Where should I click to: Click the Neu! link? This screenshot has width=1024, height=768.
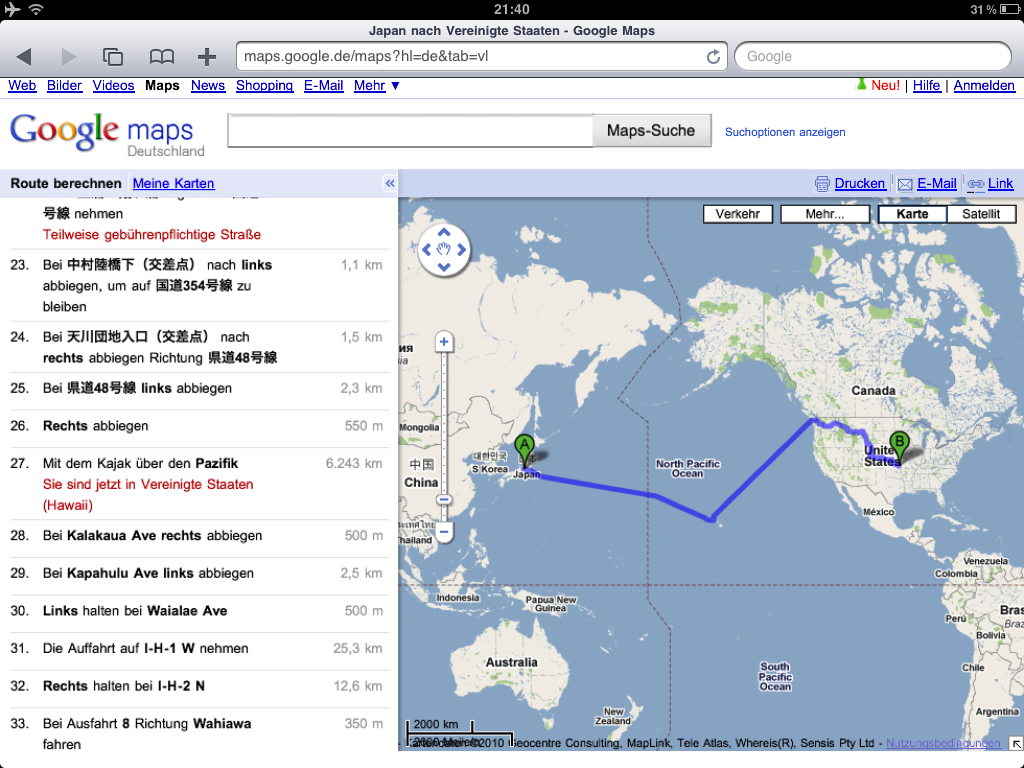[886, 86]
